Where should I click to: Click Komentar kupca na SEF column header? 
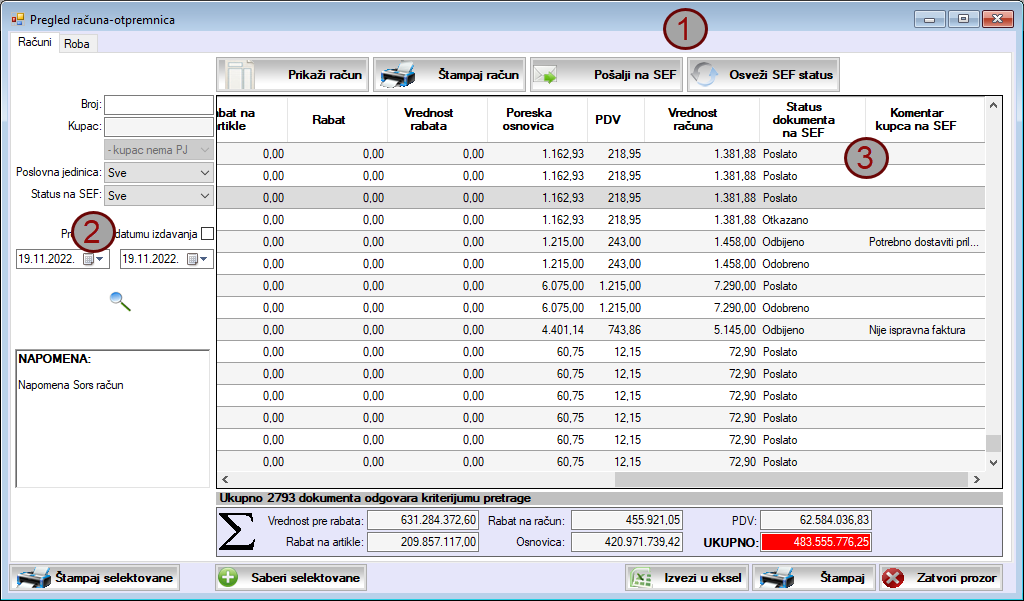(925, 120)
